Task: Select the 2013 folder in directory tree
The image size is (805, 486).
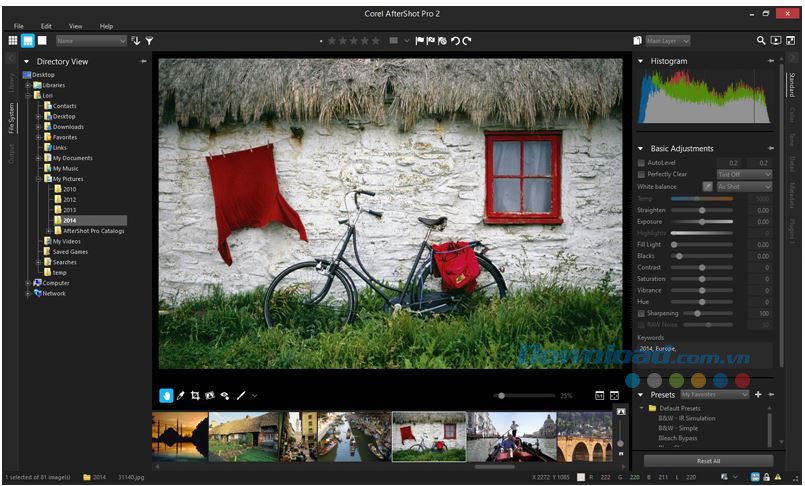Action: (x=69, y=210)
